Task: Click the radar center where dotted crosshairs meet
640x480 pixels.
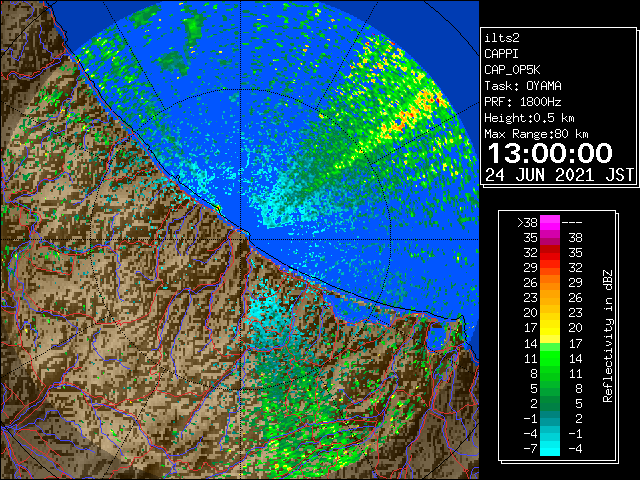Action: pos(240,239)
